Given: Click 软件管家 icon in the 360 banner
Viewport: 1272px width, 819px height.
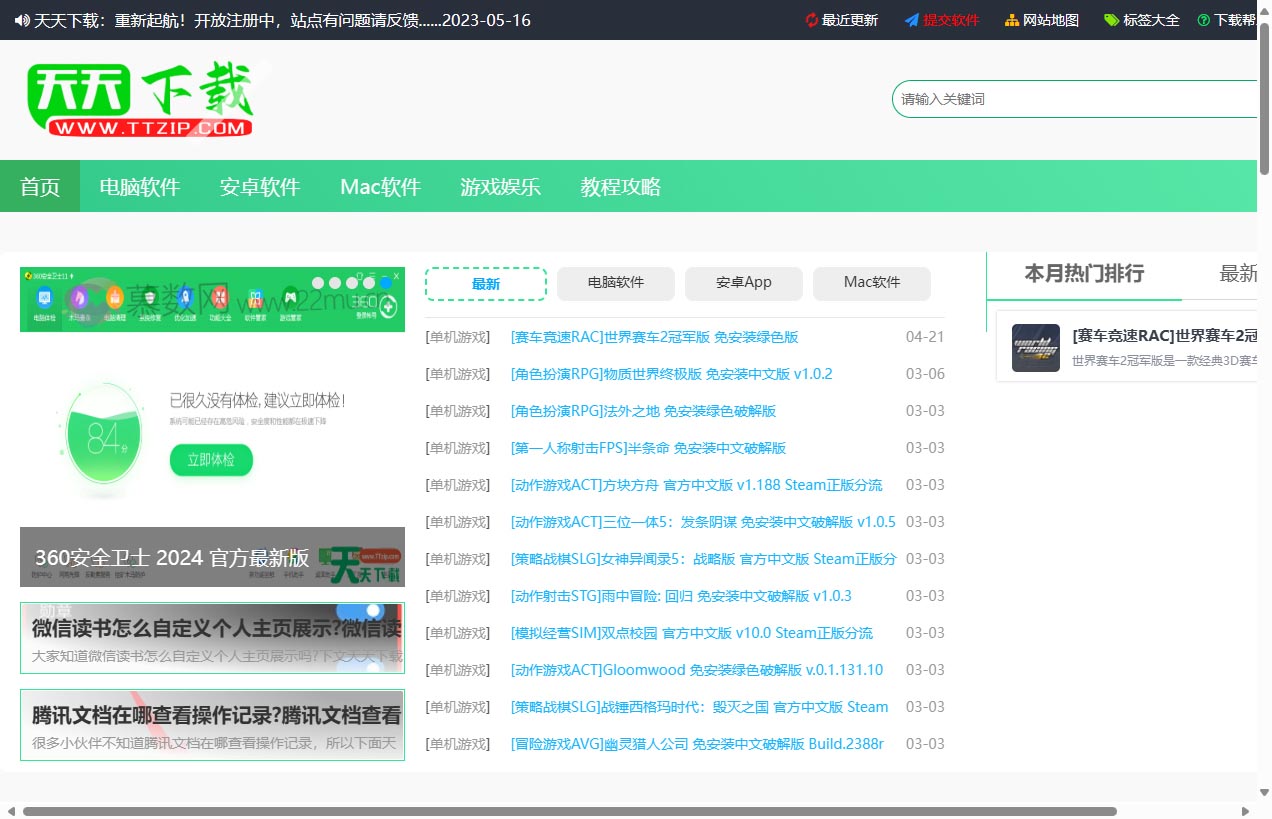Looking at the screenshot, I should pyautogui.click(x=255, y=296).
